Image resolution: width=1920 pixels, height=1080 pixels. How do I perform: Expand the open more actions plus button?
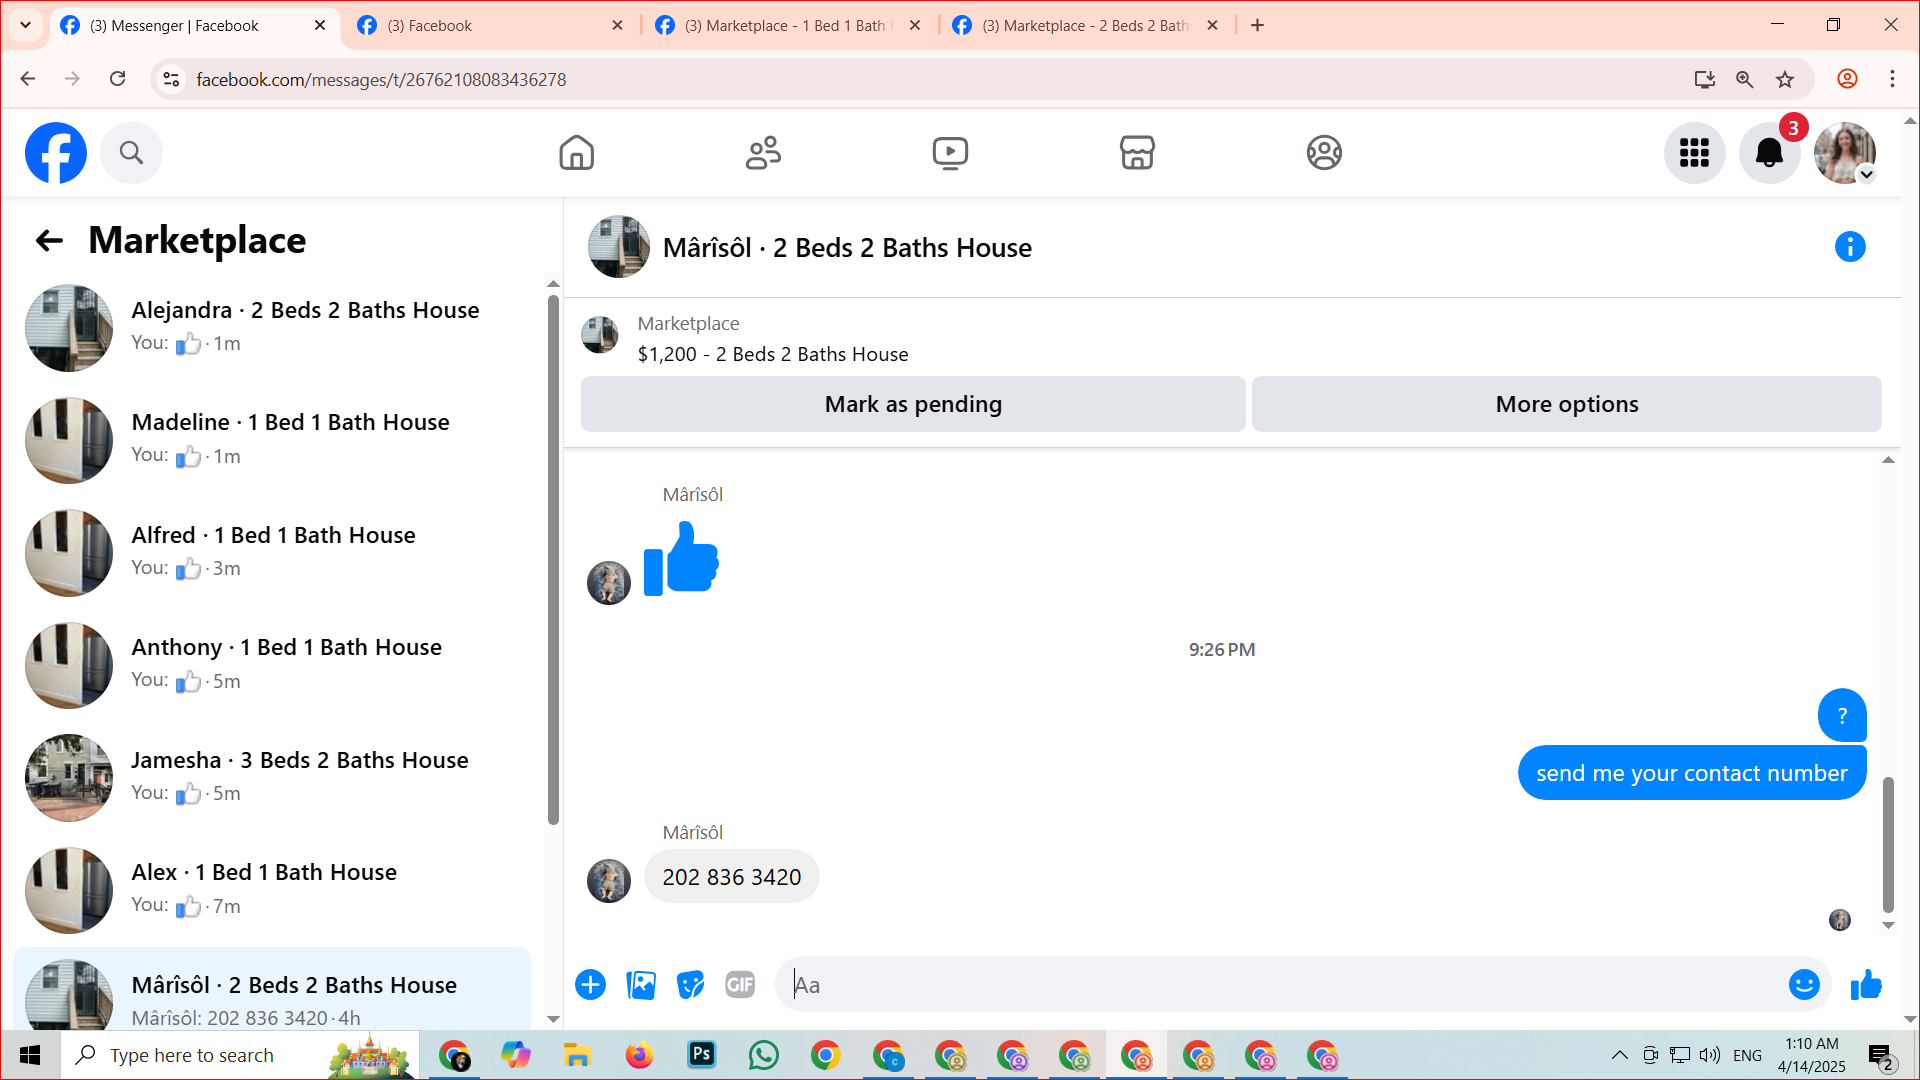[590, 985]
